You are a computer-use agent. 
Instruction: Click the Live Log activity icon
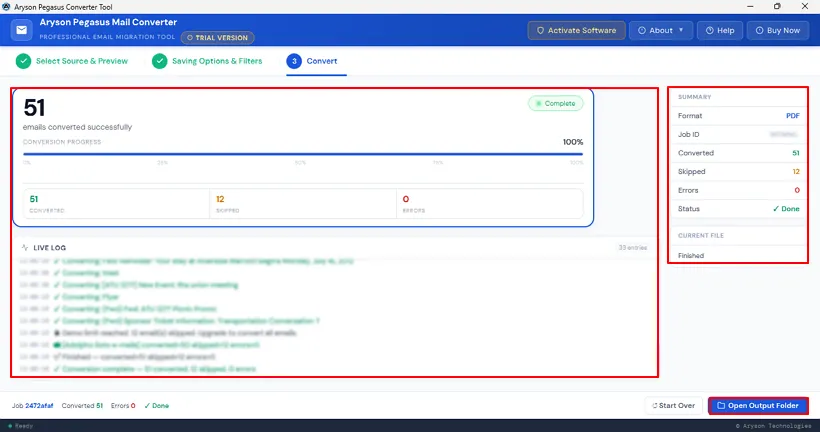(x=25, y=247)
